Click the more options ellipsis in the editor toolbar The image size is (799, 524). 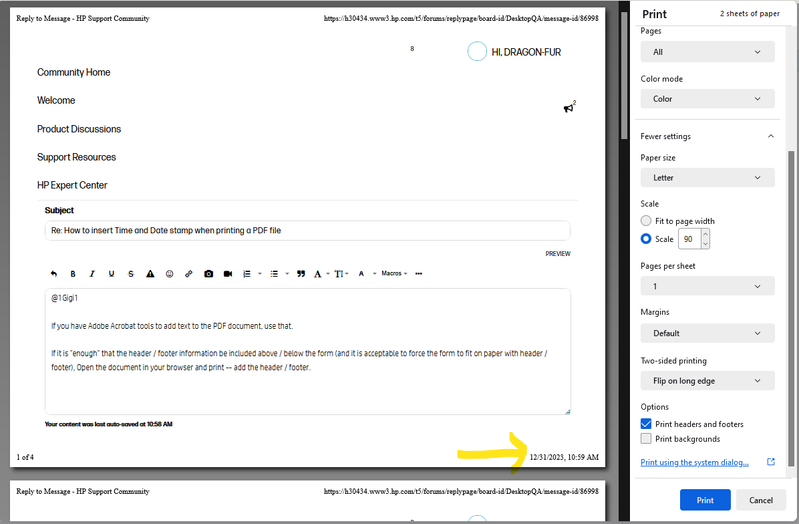coord(418,274)
